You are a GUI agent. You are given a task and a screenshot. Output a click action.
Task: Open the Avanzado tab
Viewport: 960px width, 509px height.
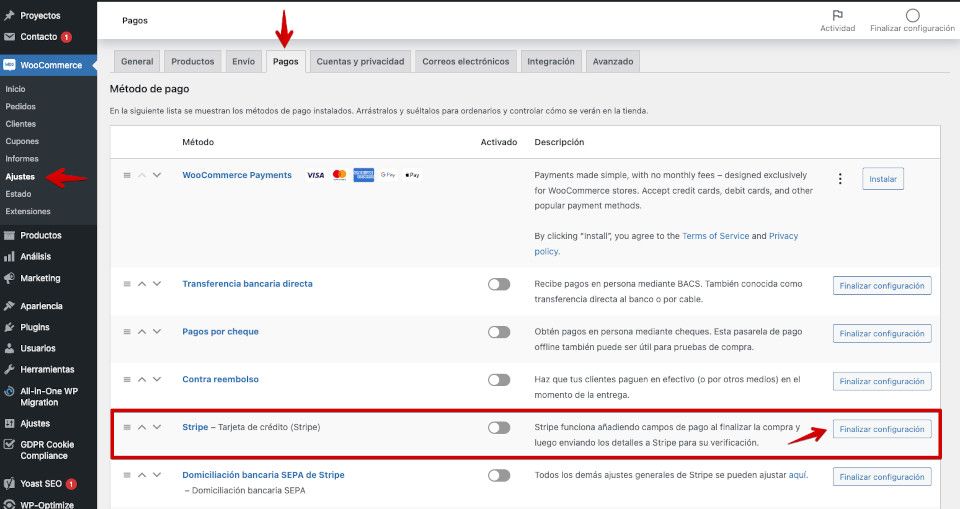[x=613, y=61]
